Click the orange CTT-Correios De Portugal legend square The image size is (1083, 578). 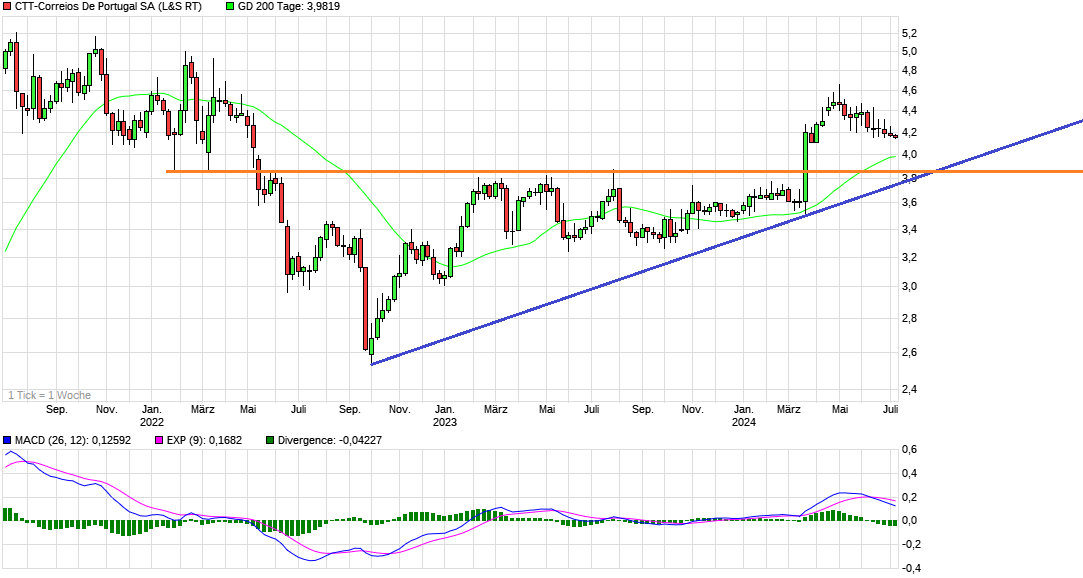click(x=7, y=7)
